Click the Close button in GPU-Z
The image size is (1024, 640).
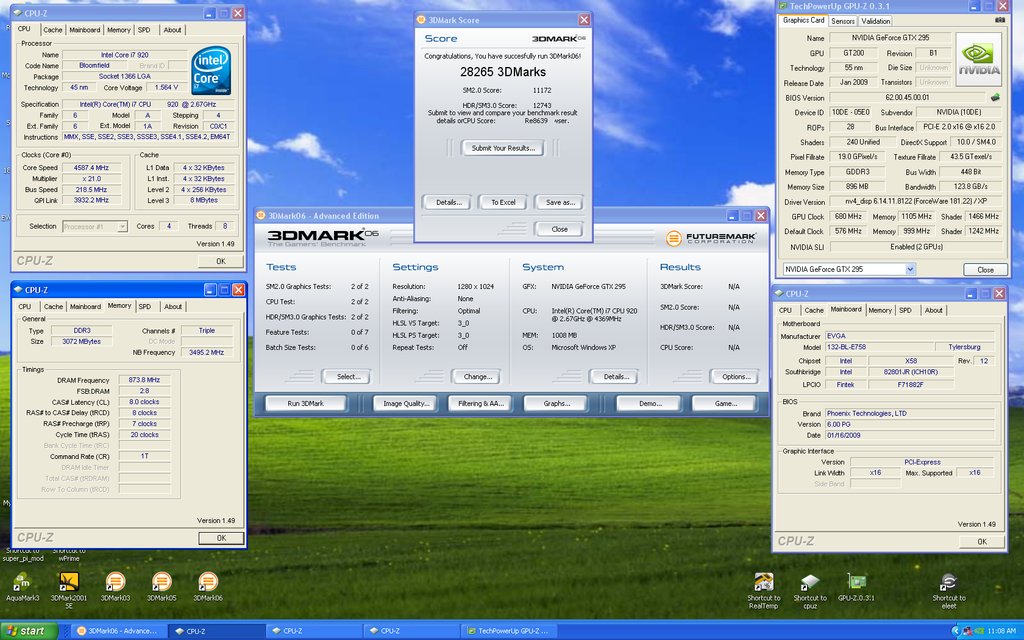coord(985,270)
